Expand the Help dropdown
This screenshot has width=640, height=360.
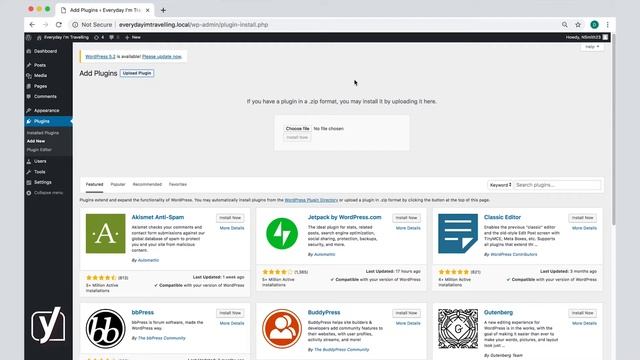click(592, 47)
